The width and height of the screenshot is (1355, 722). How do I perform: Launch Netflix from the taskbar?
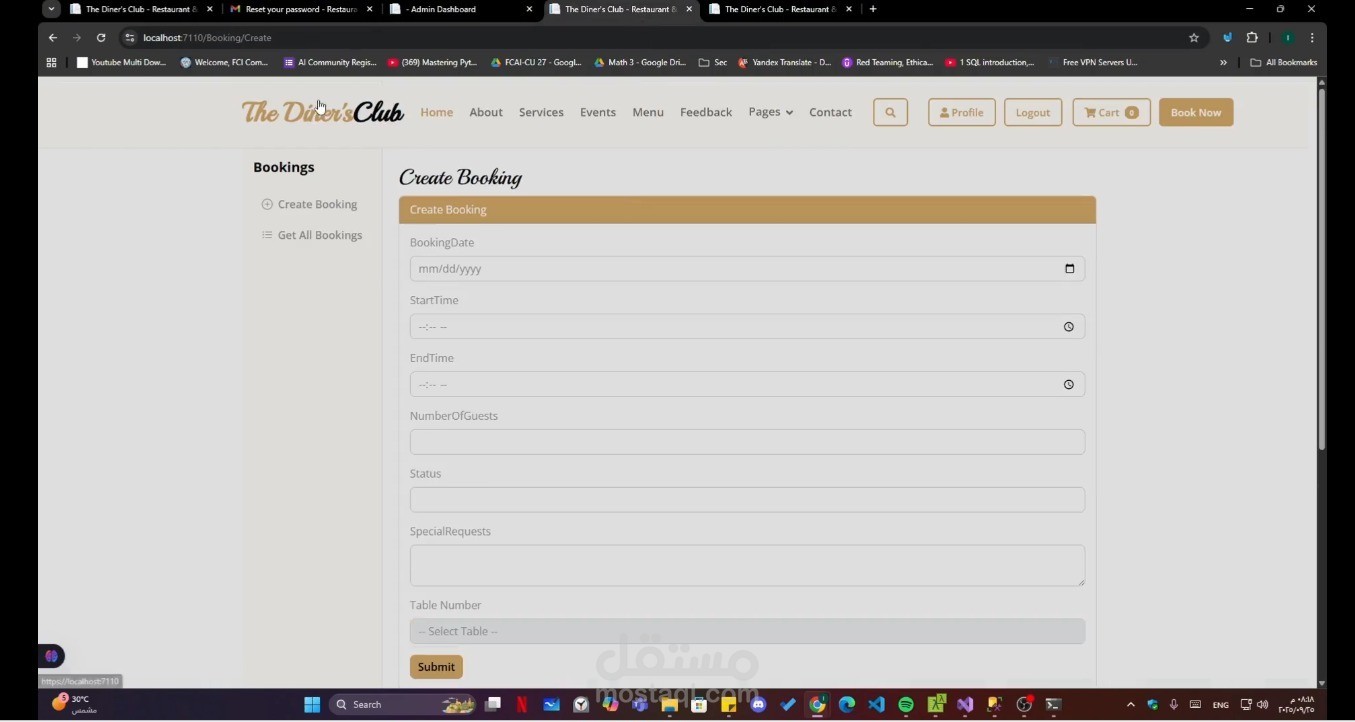coord(522,705)
